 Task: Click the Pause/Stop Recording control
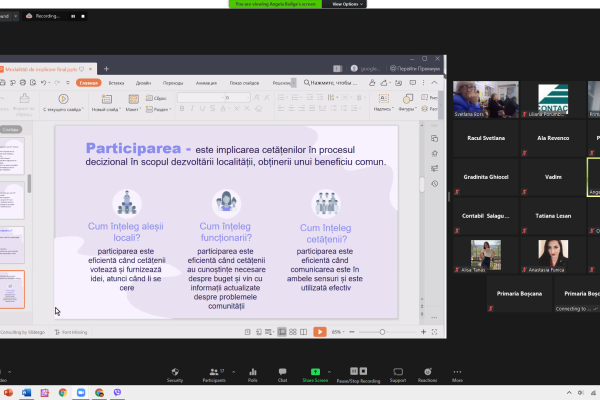tap(359, 372)
